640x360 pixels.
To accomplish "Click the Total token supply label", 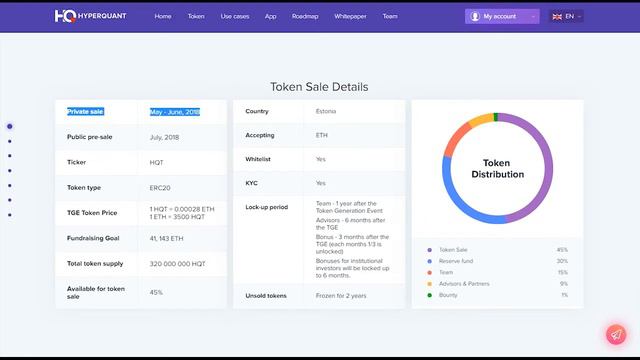I will coord(95,264).
